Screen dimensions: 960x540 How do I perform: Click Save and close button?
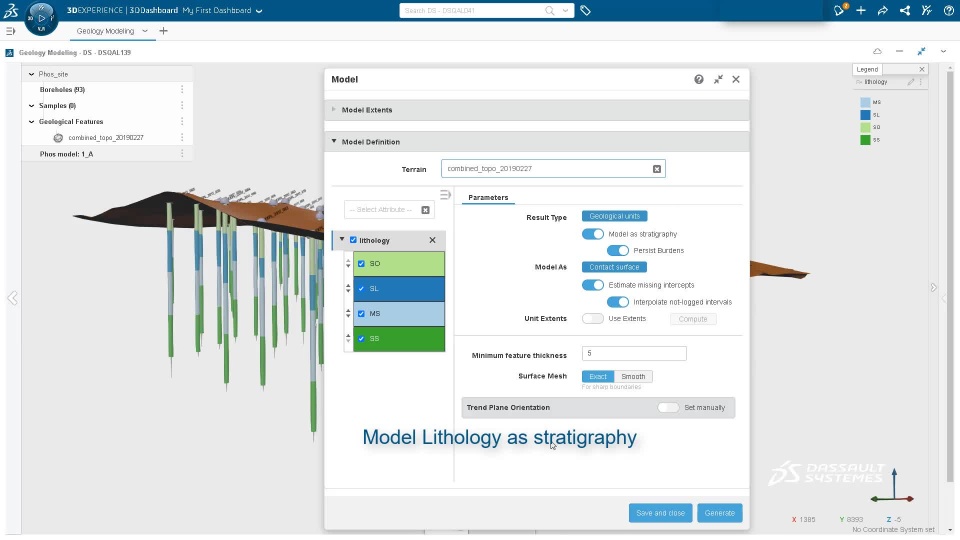[660, 513]
